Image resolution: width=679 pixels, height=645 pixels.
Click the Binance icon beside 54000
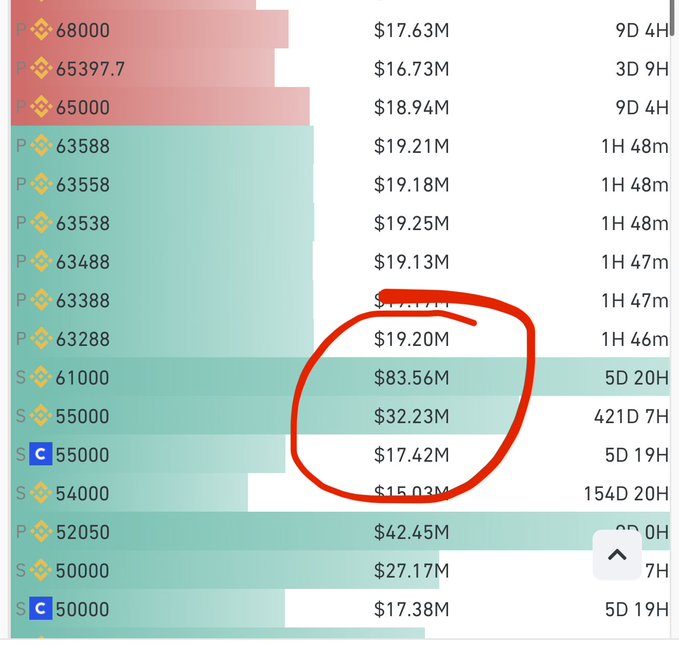tap(41, 493)
